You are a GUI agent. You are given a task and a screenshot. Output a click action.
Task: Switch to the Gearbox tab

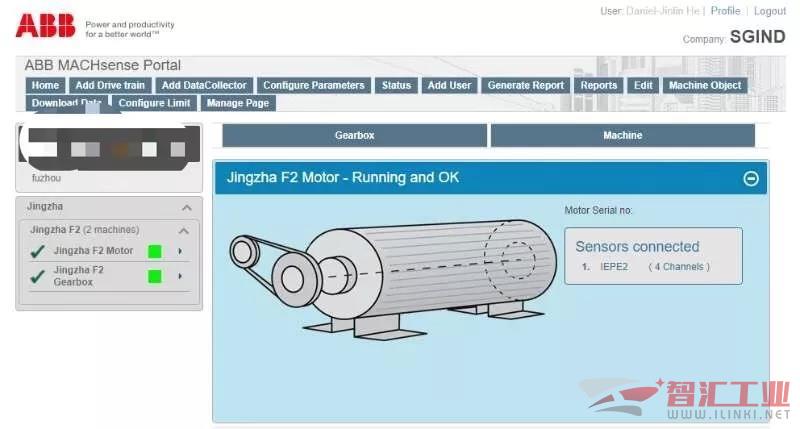(x=354, y=135)
